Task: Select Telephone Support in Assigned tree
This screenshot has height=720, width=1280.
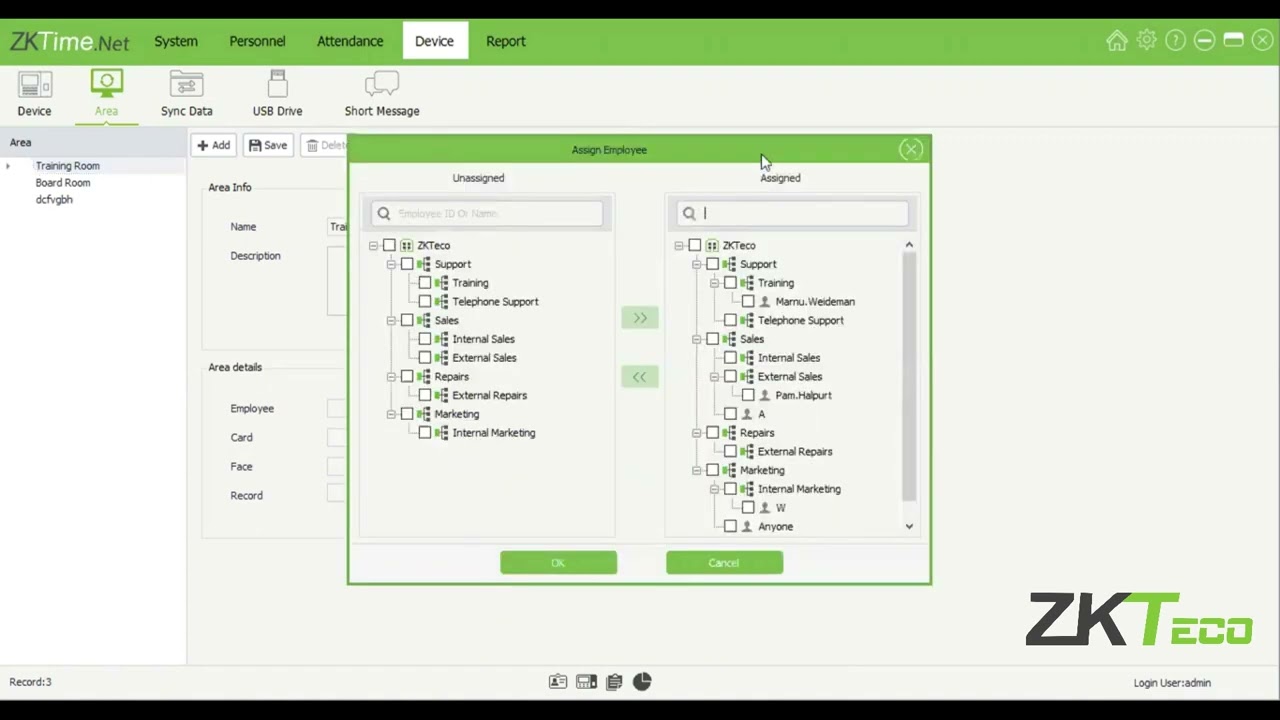Action: coord(800,320)
